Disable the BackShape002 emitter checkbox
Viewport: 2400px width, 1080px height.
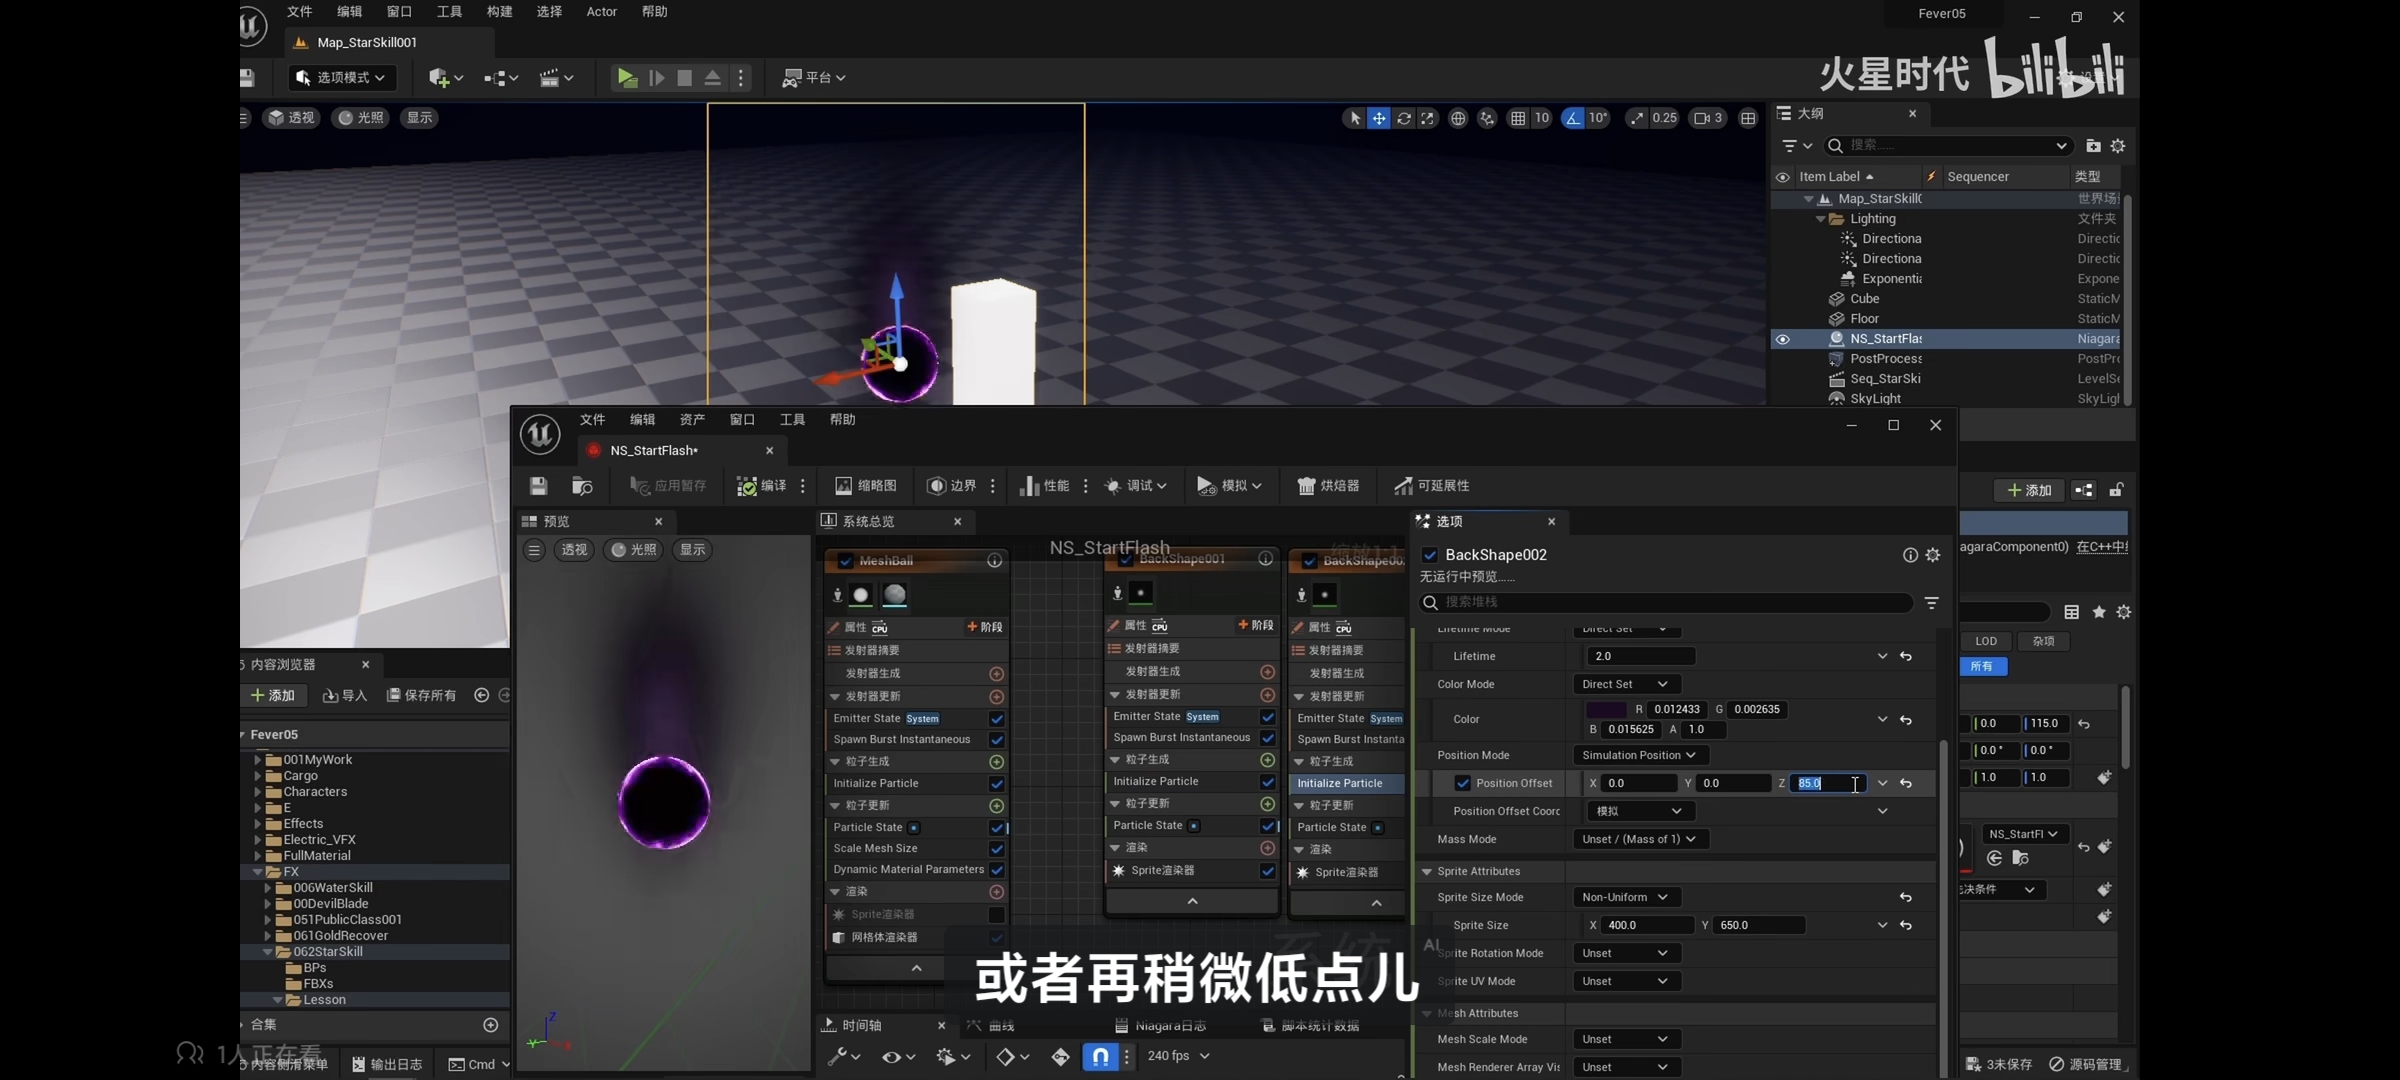tap(1430, 555)
